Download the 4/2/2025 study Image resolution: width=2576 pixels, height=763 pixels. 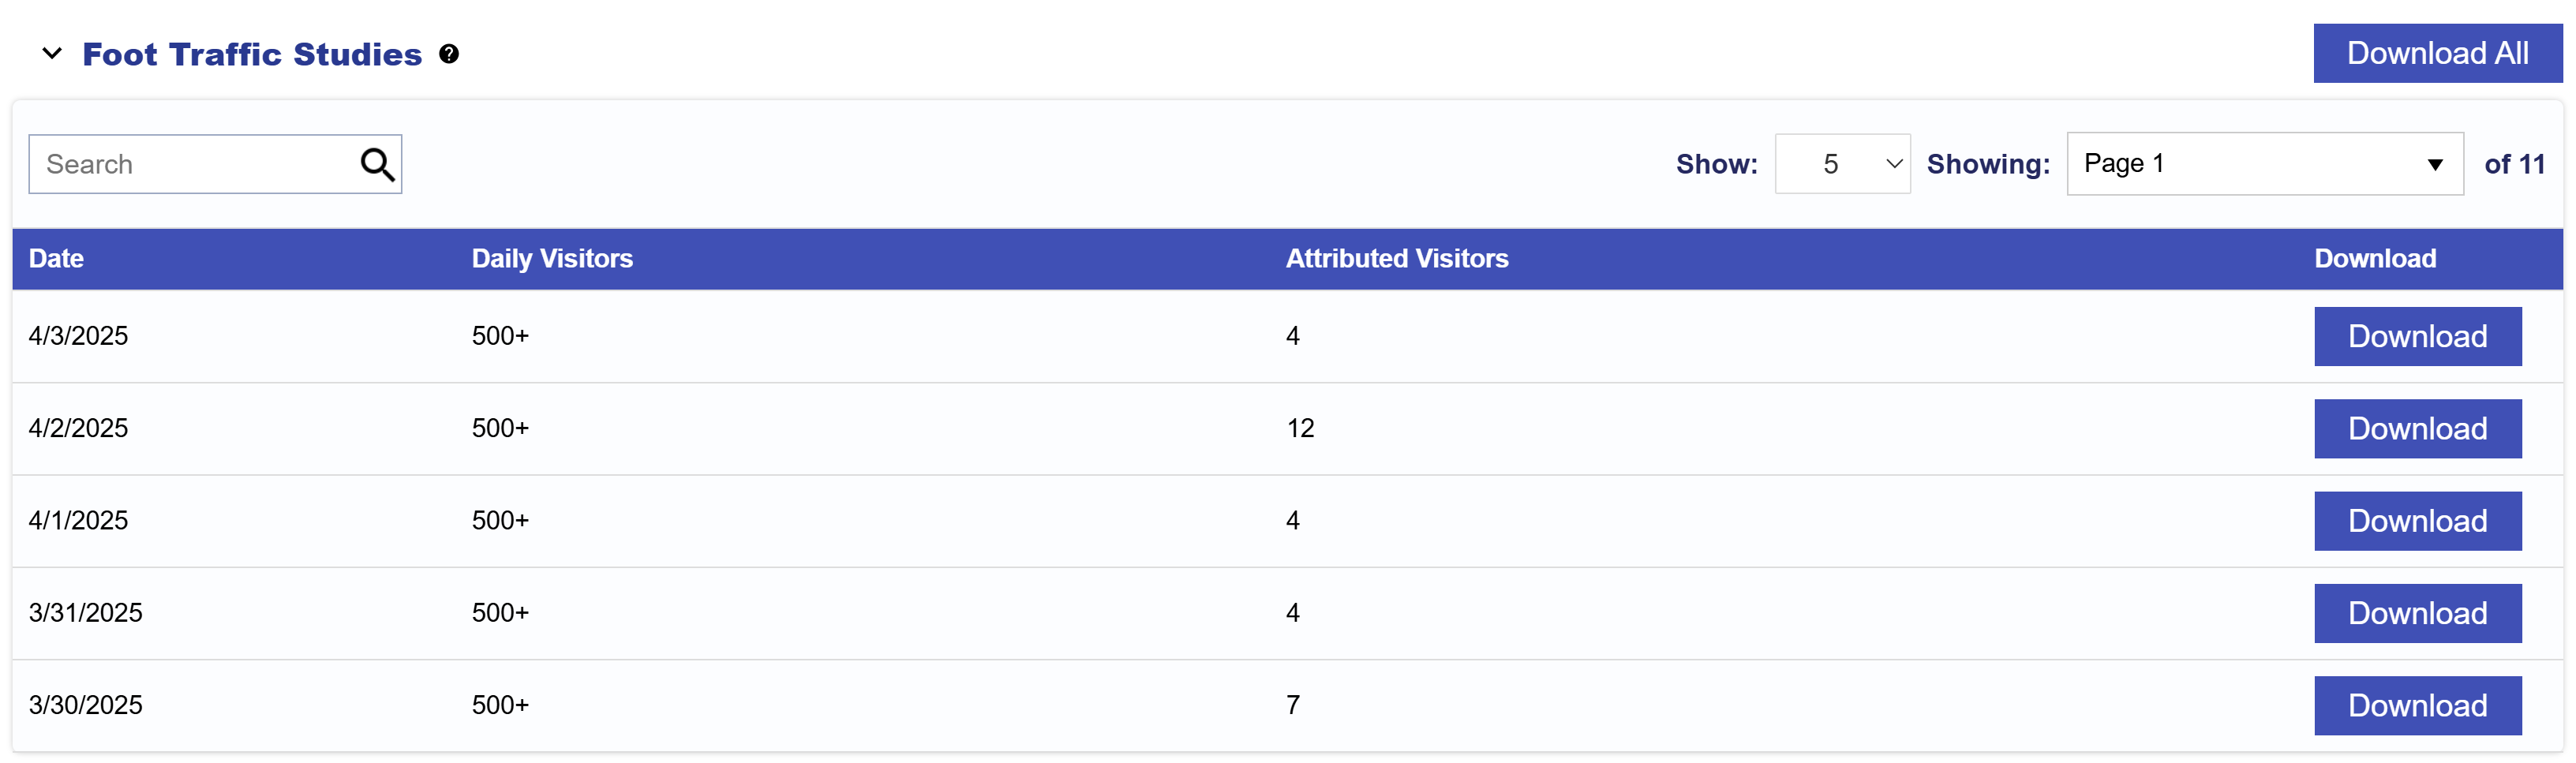(x=2417, y=429)
